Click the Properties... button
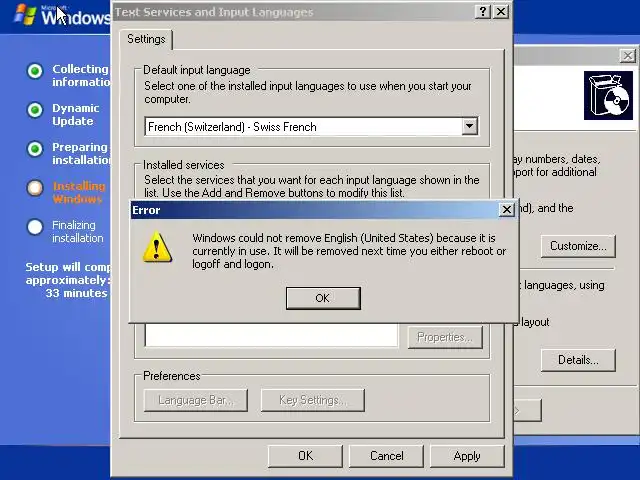Image resolution: width=640 pixels, height=480 pixels. click(x=445, y=337)
